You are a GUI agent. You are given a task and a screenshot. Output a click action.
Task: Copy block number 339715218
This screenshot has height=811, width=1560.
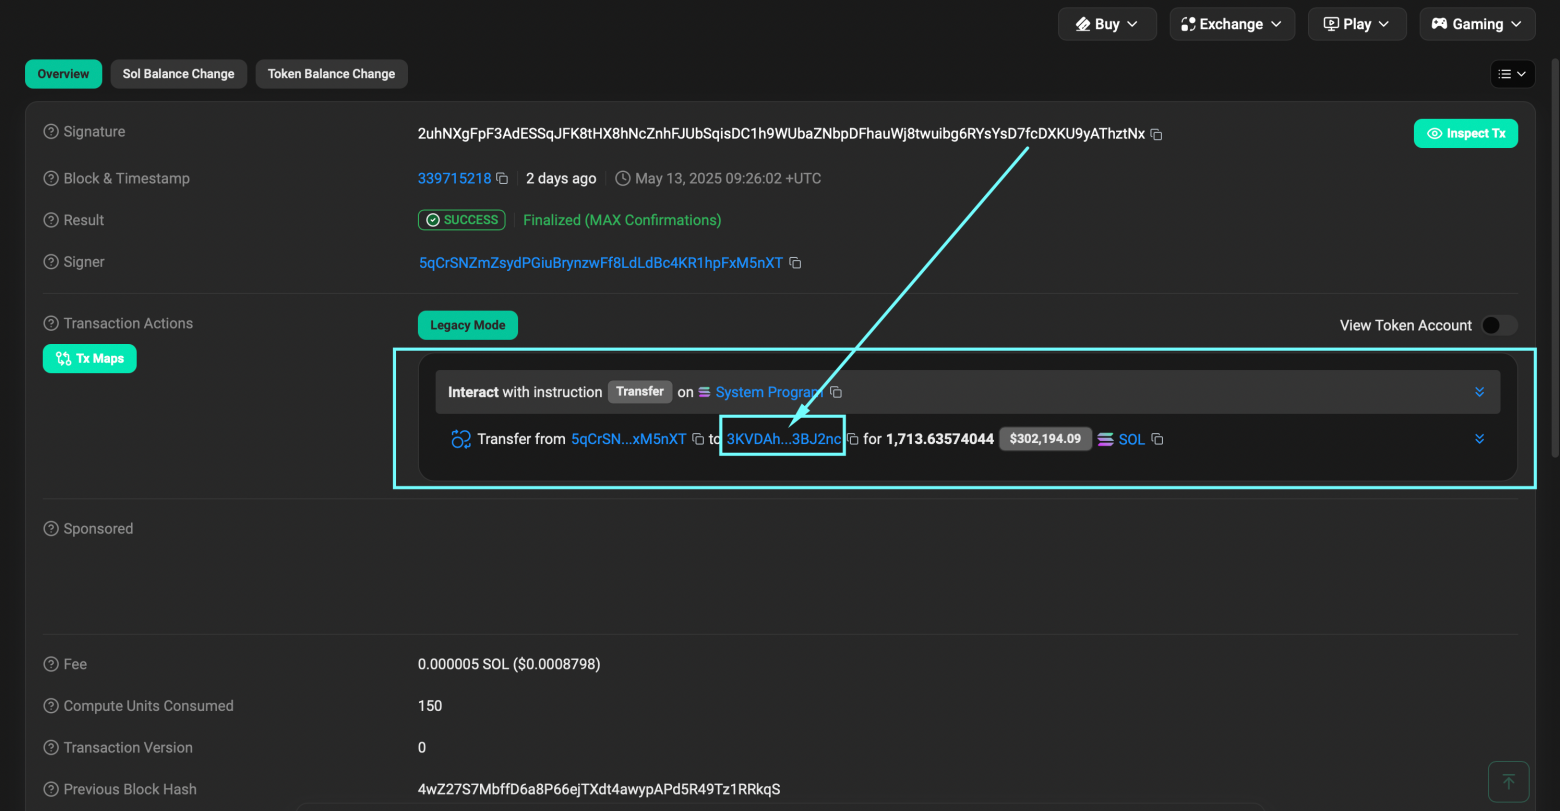(502, 179)
